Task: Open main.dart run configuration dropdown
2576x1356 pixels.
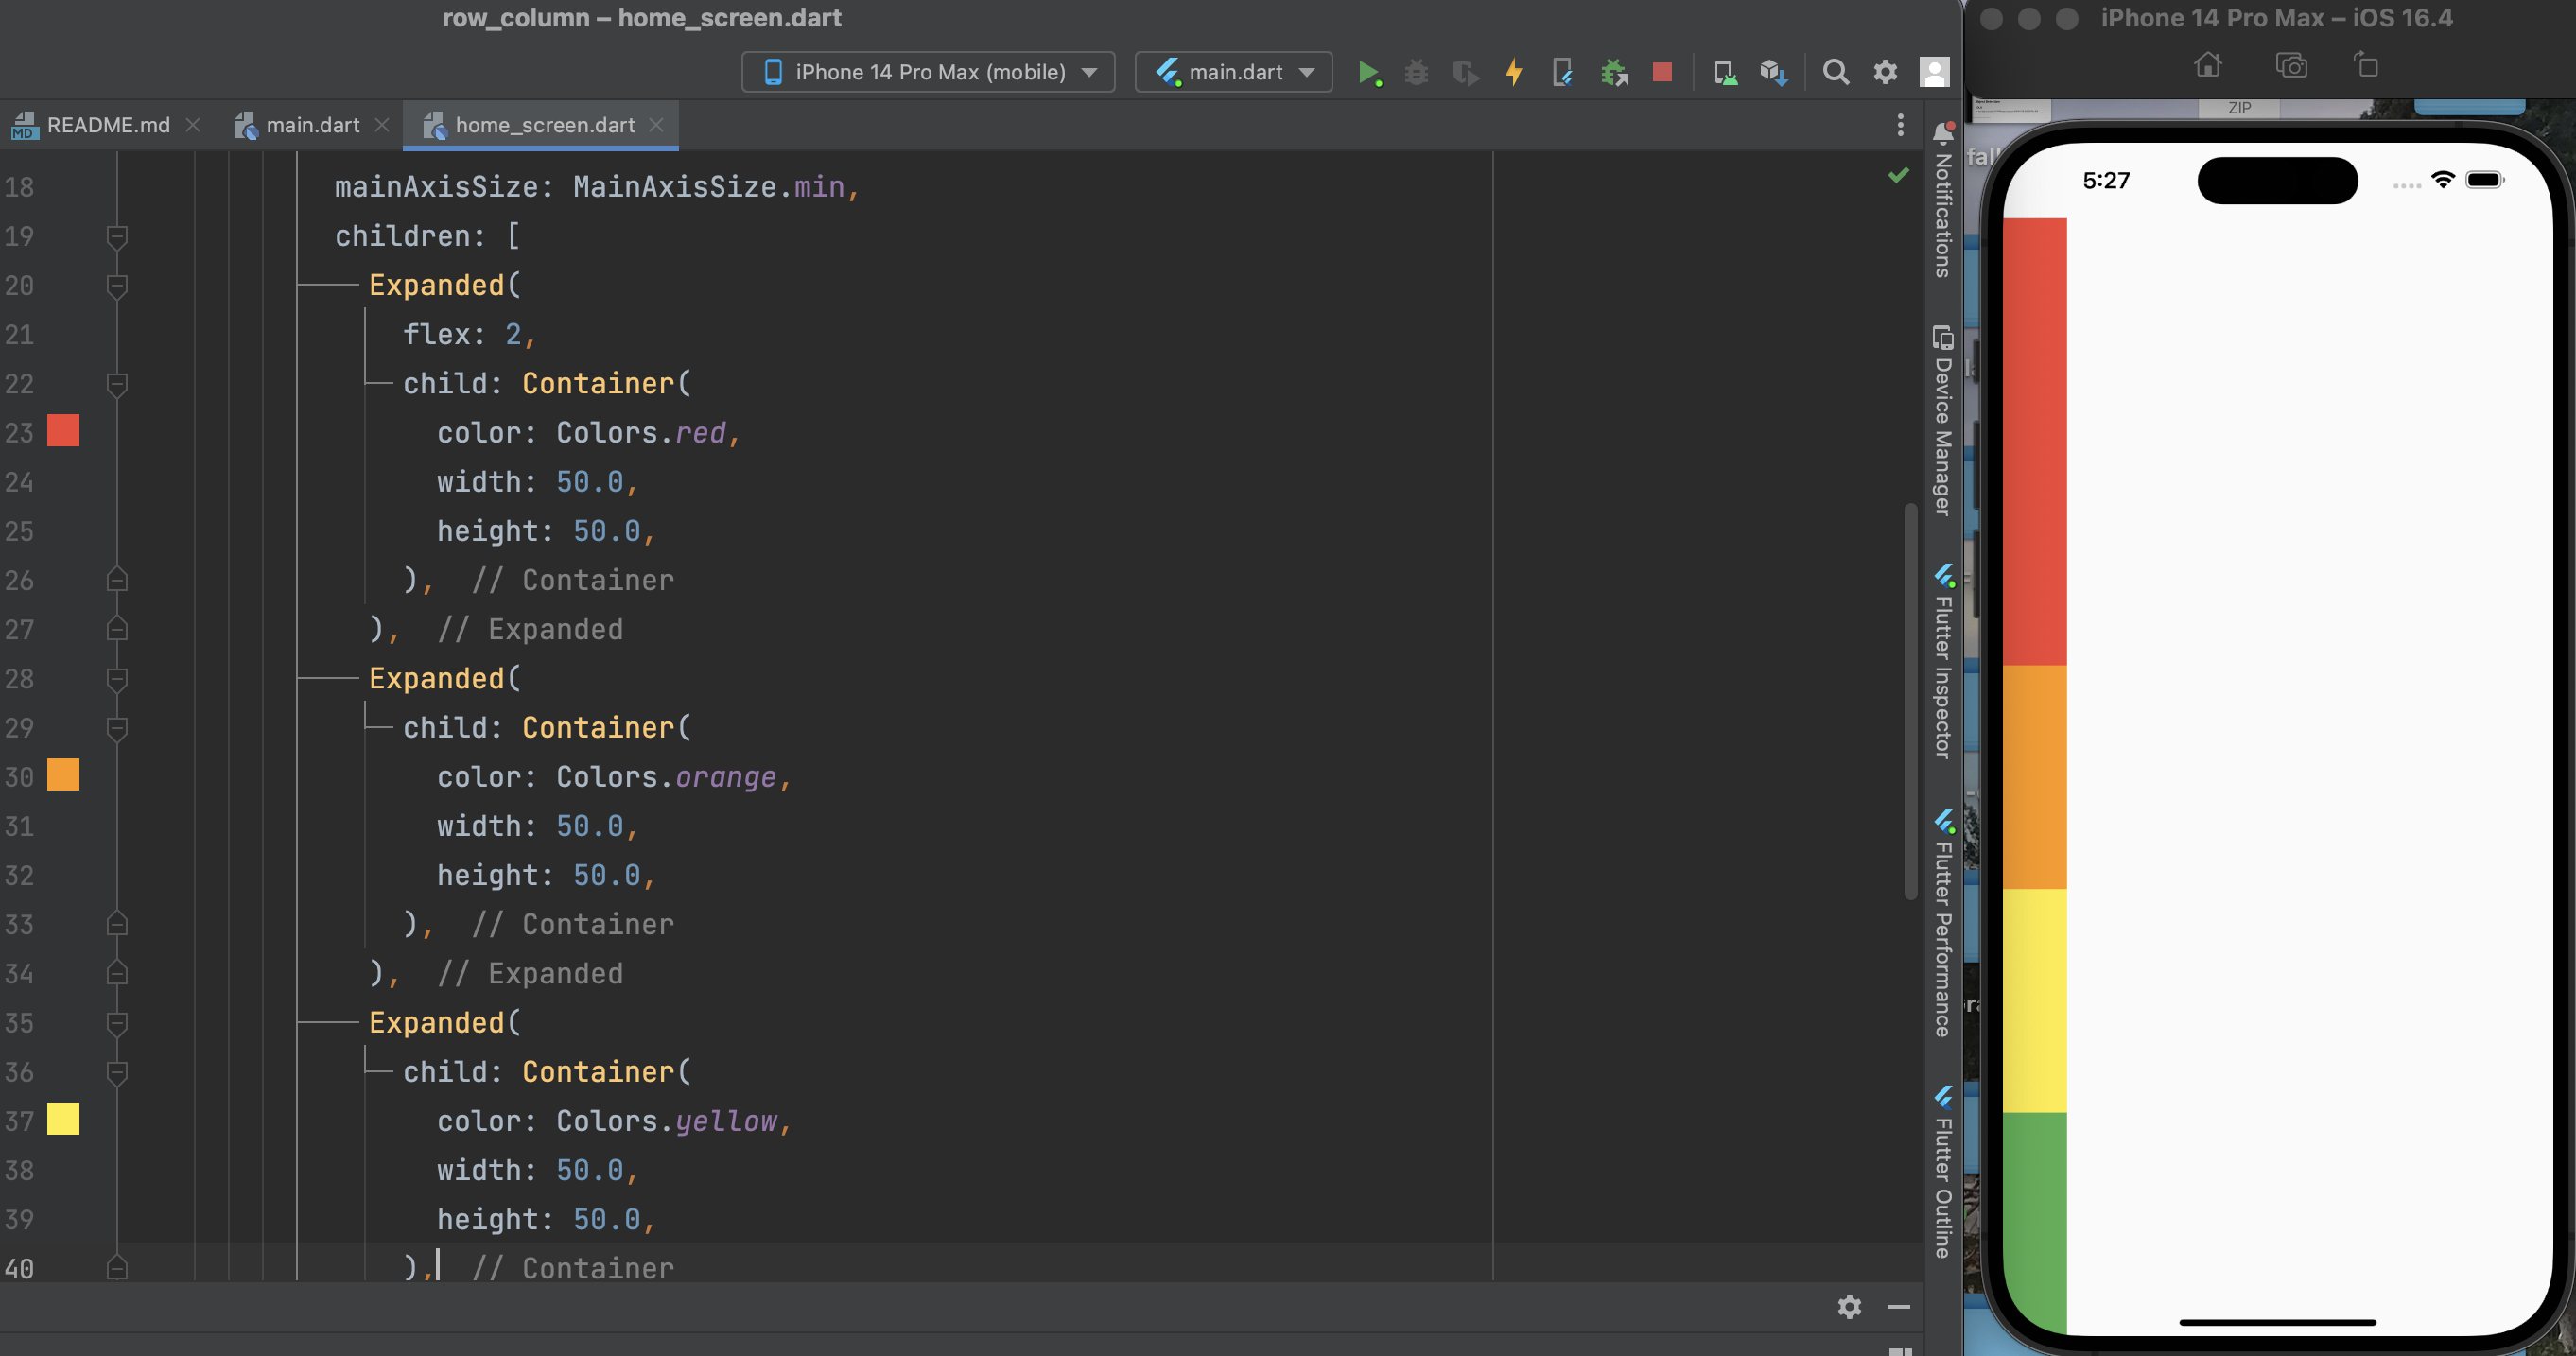Action: 1234,72
